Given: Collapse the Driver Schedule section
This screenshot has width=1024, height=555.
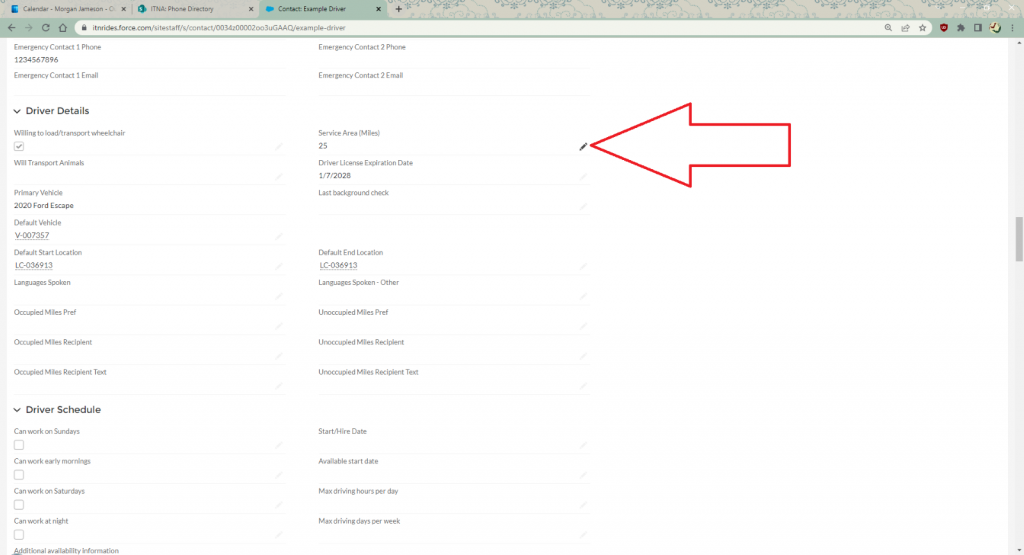Looking at the screenshot, I should click(17, 410).
